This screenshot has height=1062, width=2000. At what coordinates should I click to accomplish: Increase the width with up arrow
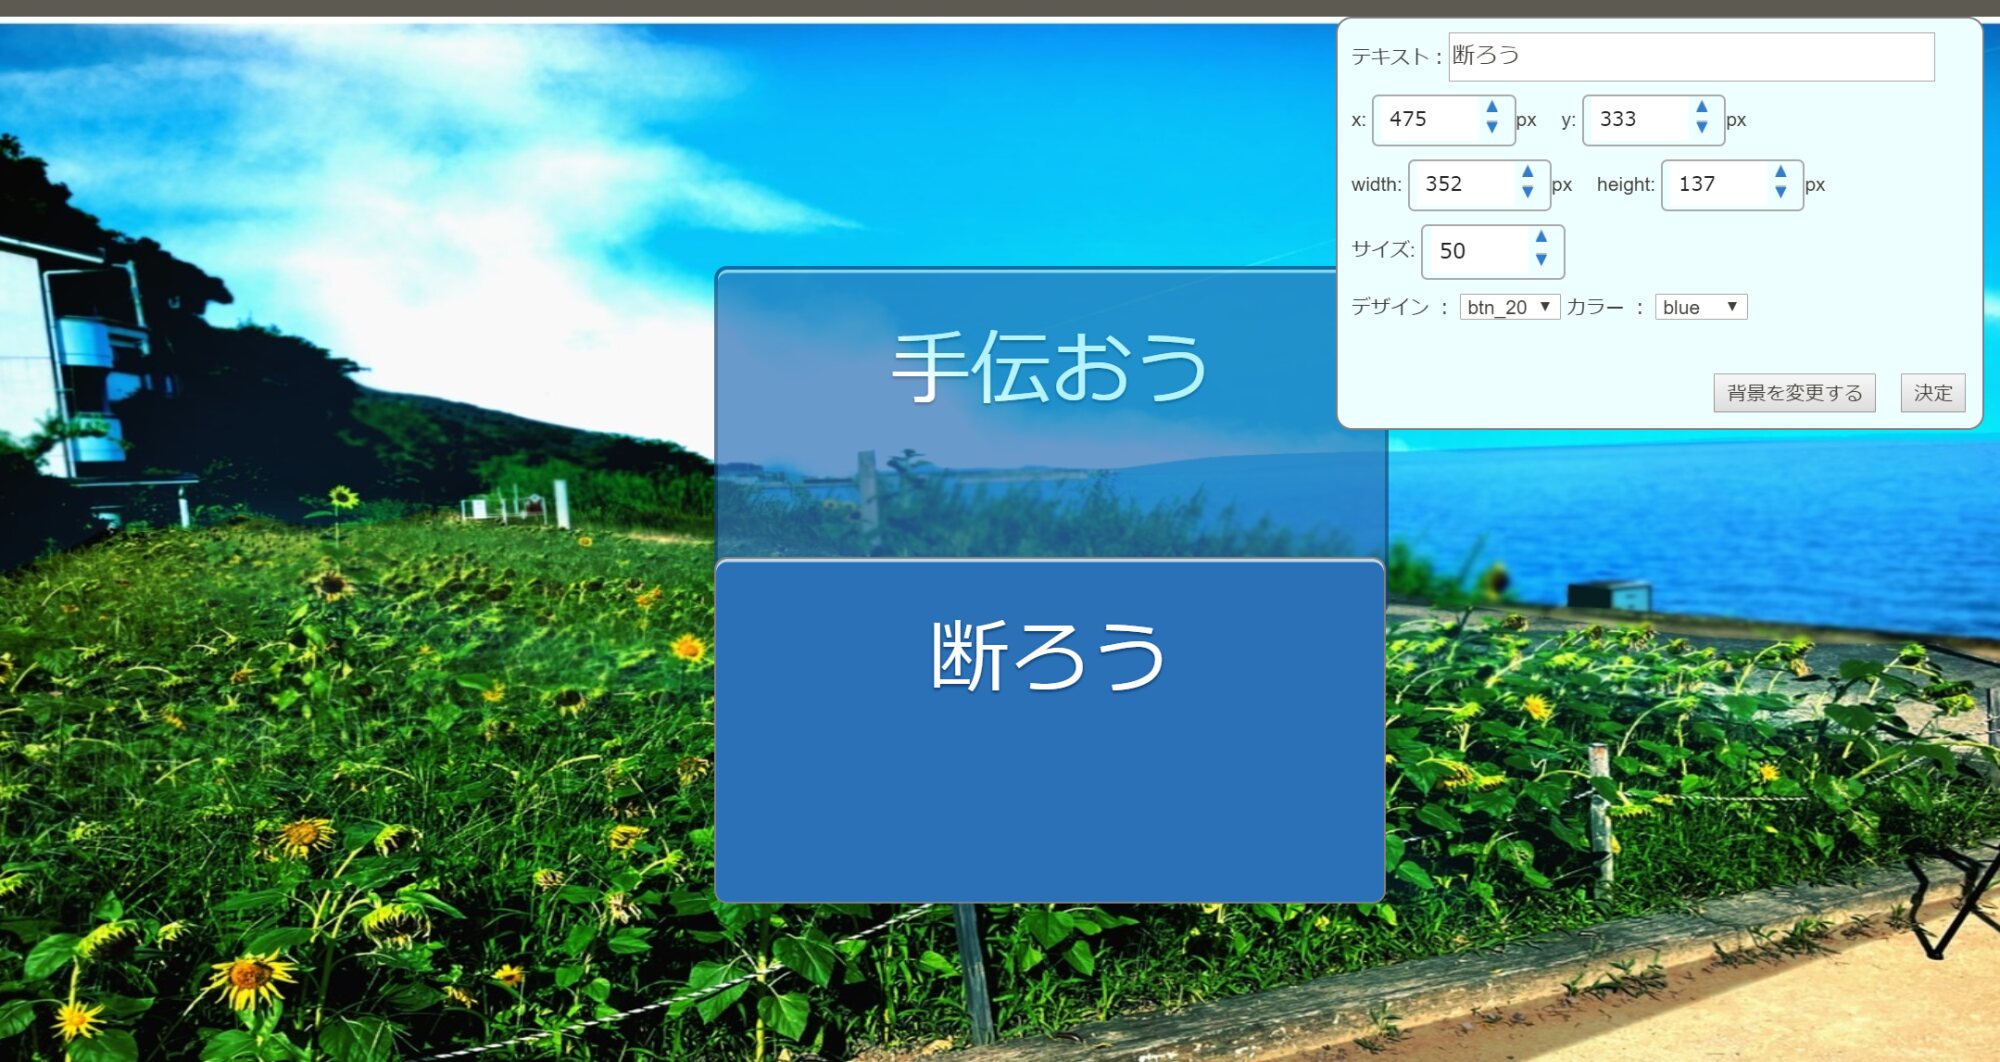coord(1527,173)
